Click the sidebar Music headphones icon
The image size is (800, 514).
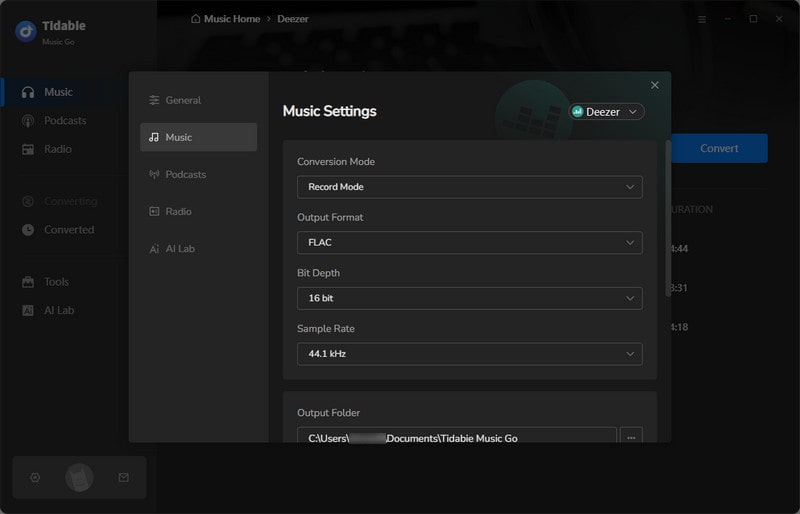[28, 92]
